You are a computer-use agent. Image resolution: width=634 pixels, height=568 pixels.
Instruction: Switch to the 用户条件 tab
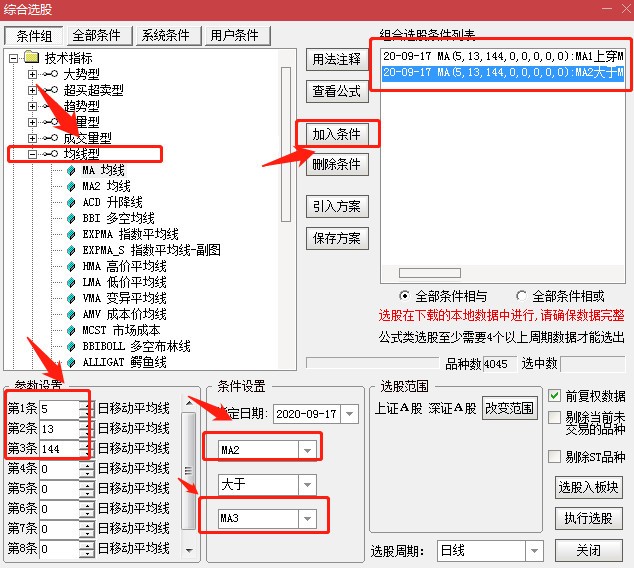235,35
